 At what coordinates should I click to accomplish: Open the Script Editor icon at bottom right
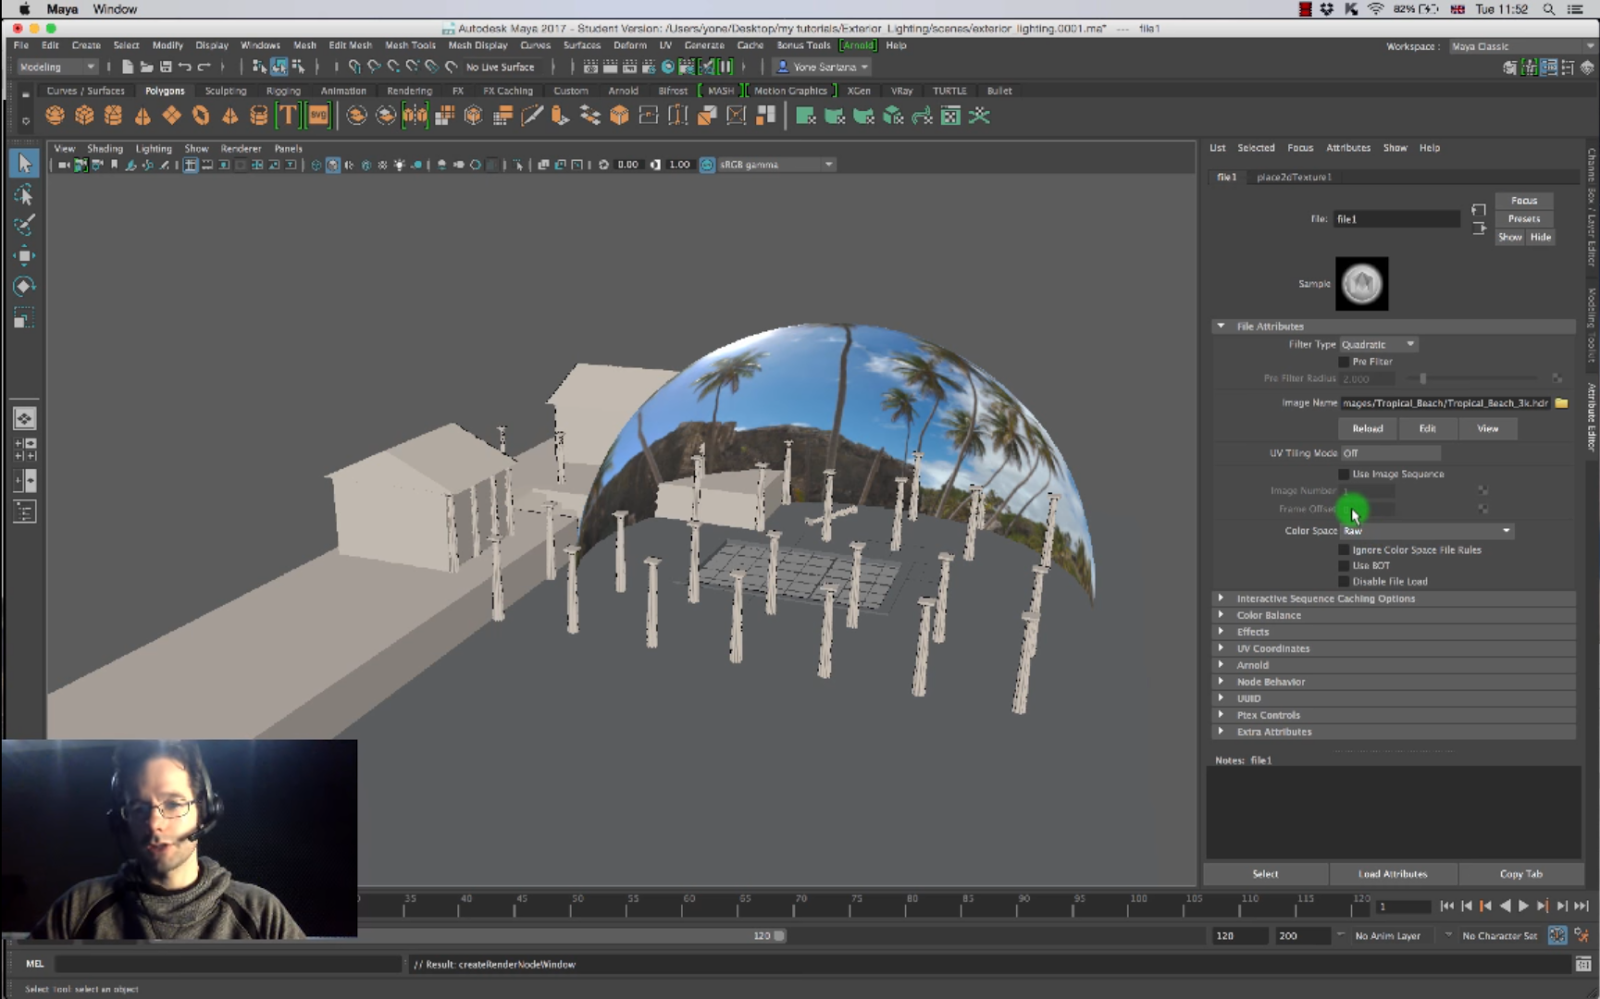point(1583,964)
